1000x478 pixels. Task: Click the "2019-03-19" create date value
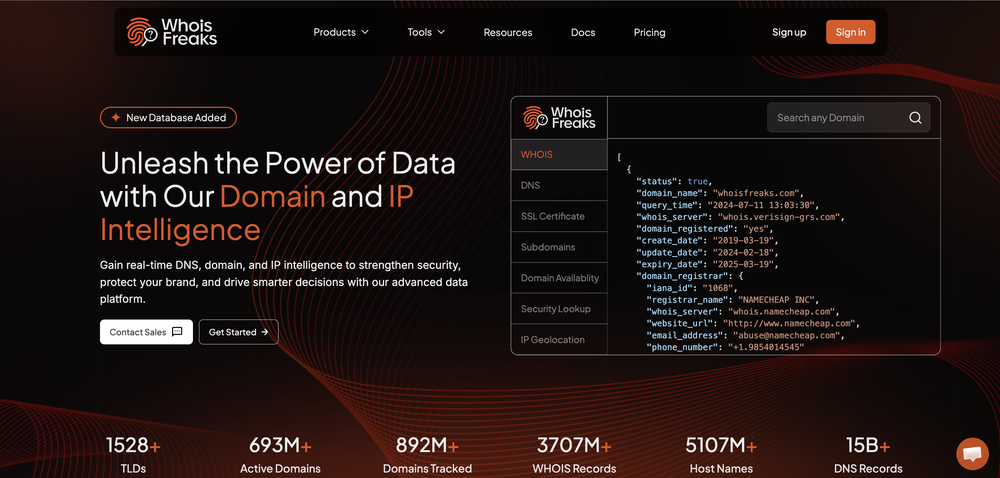click(x=744, y=241)
